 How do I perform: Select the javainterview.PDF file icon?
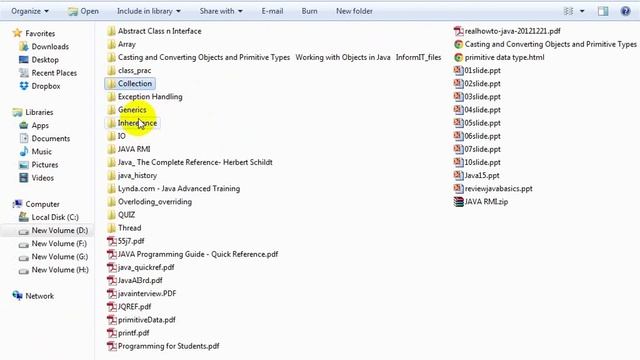[x=111, y=294]
